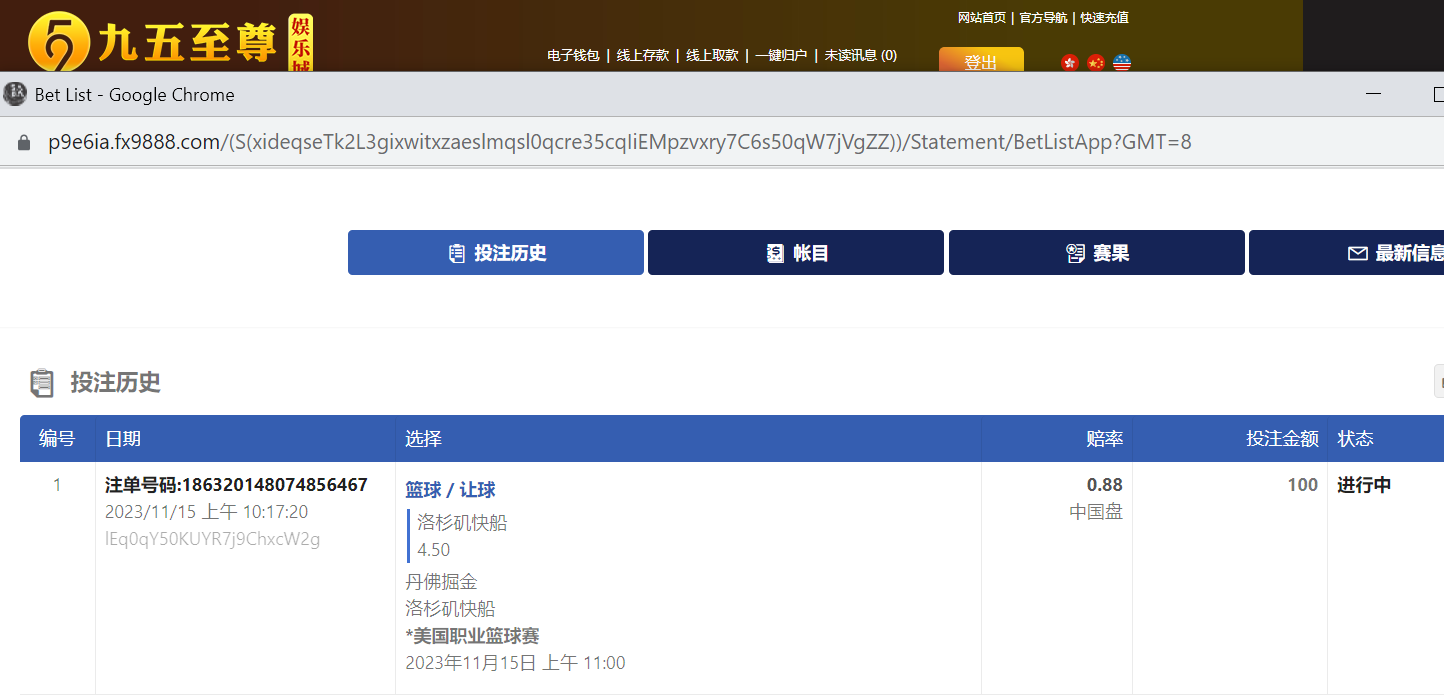1444x699 pixels.
Task: Click the handicap value 4.50
Action: pyautogui.click(x=434, y=550)
